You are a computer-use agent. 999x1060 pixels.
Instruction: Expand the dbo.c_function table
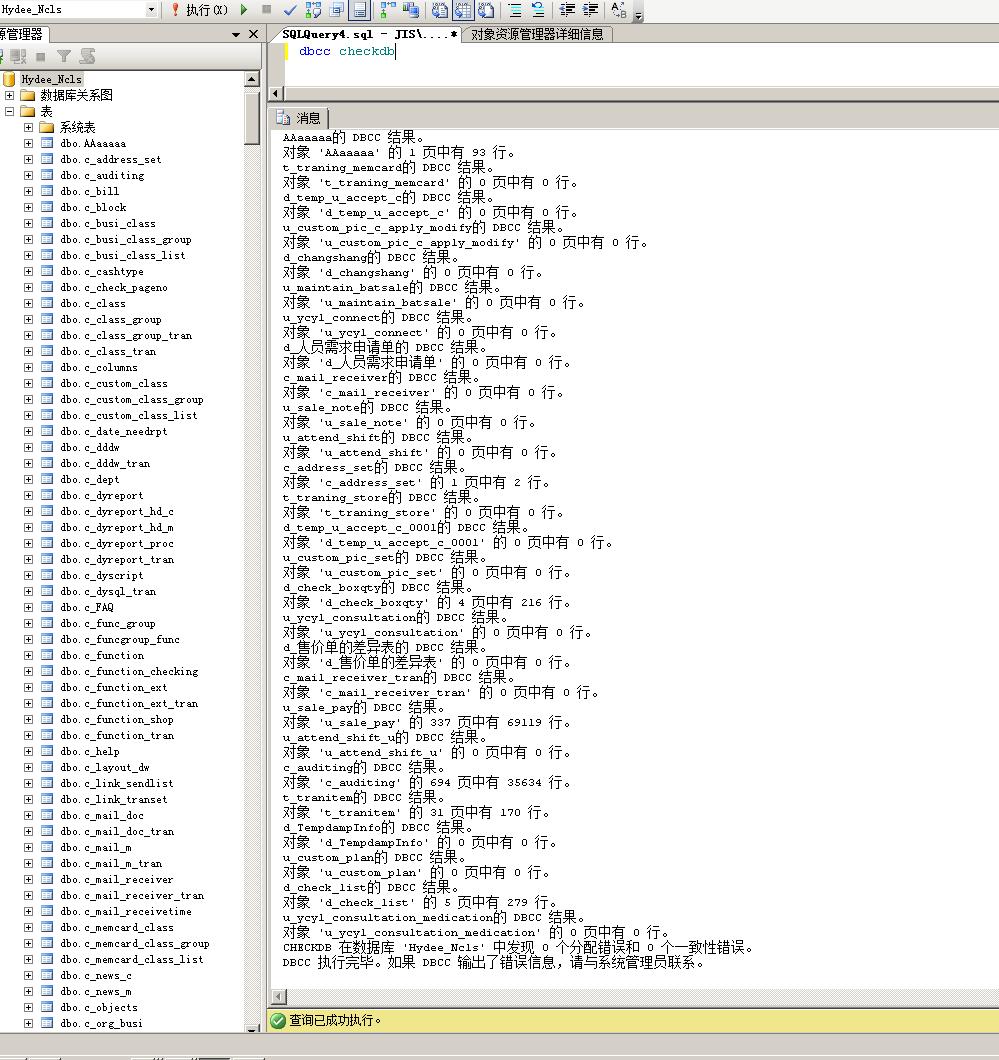(x=28, y=655)
